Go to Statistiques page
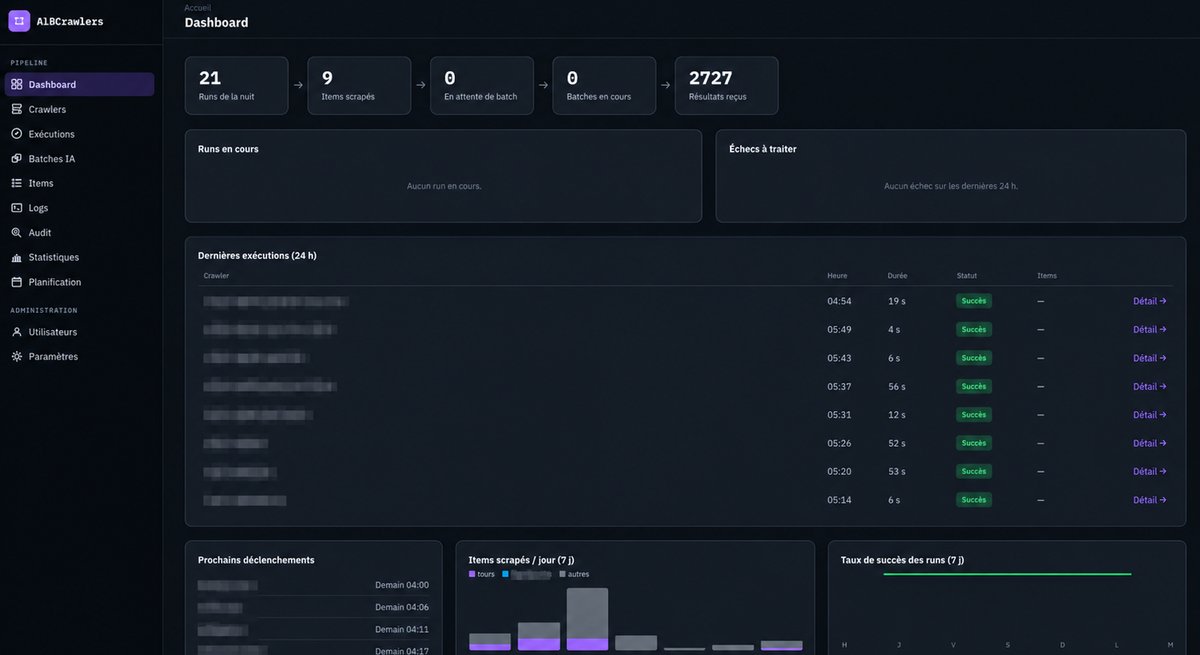Viewport: 1200px width, 655px height. (79, 257)
